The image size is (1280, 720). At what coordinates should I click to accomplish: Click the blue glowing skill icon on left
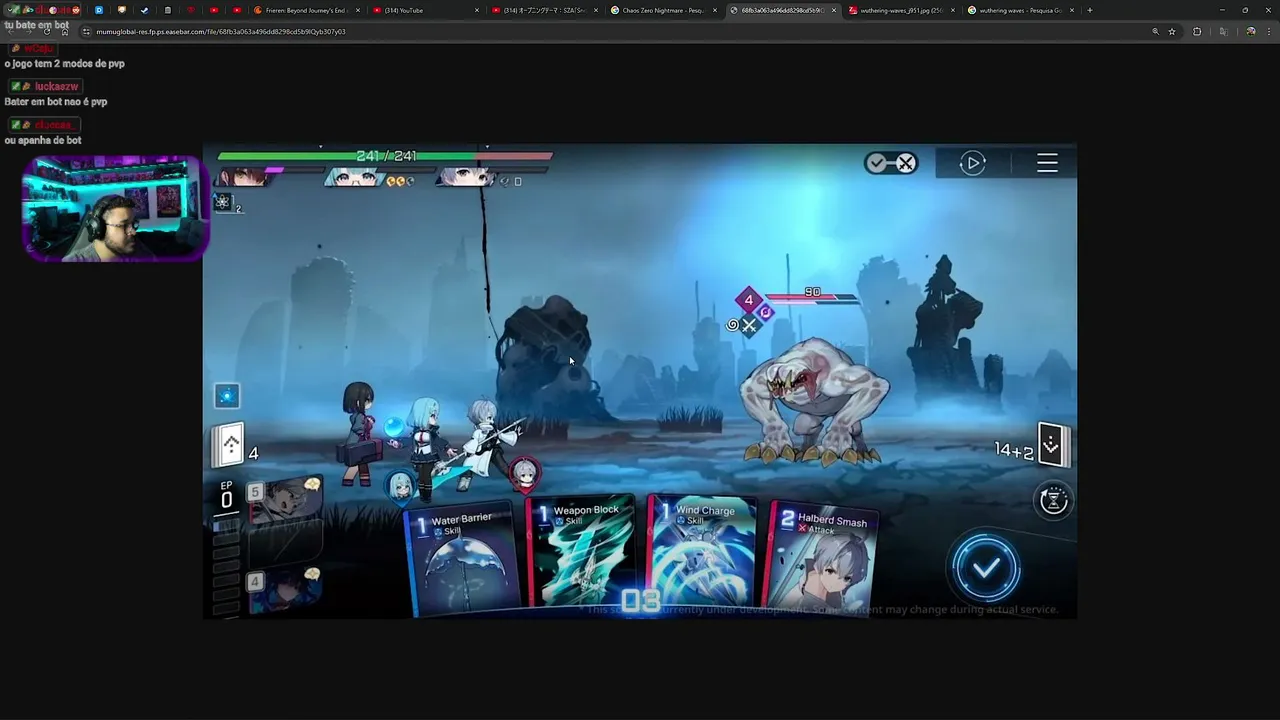click(227, 396)
